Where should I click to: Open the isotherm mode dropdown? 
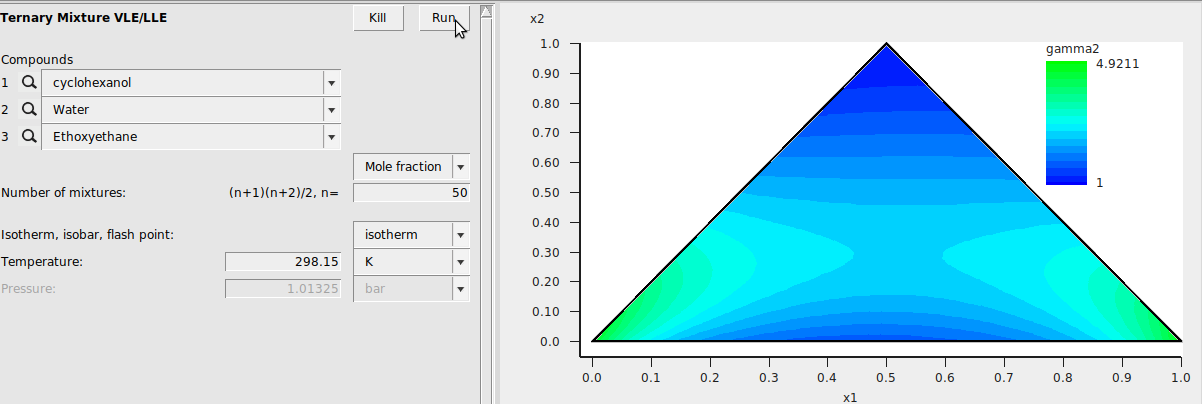coord(460,235)
